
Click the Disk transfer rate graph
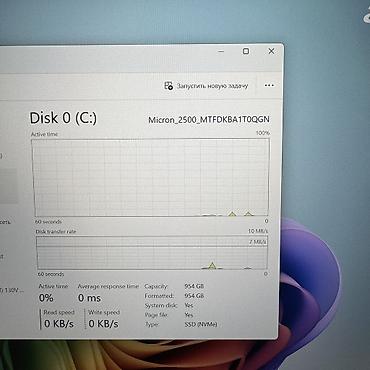click(152, 253)
